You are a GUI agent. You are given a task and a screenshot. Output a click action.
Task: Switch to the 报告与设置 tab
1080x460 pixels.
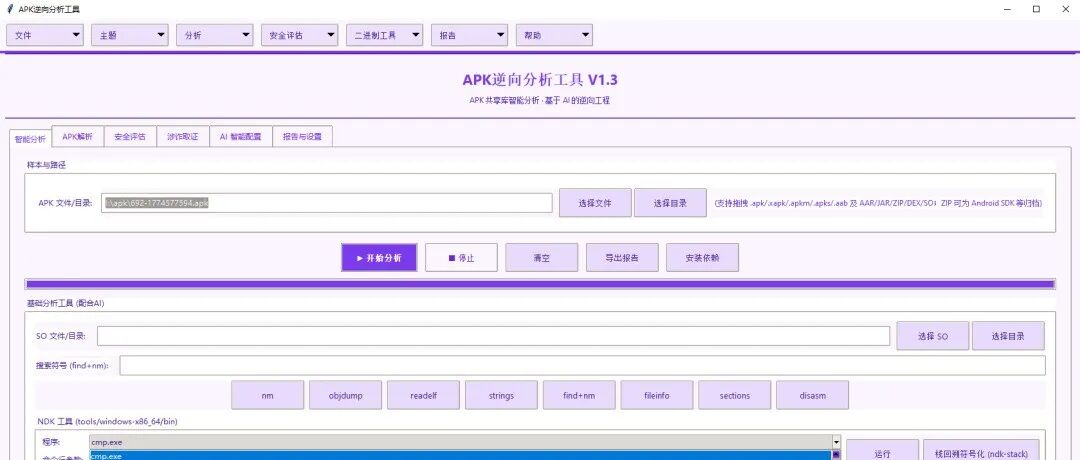(303, 136)
